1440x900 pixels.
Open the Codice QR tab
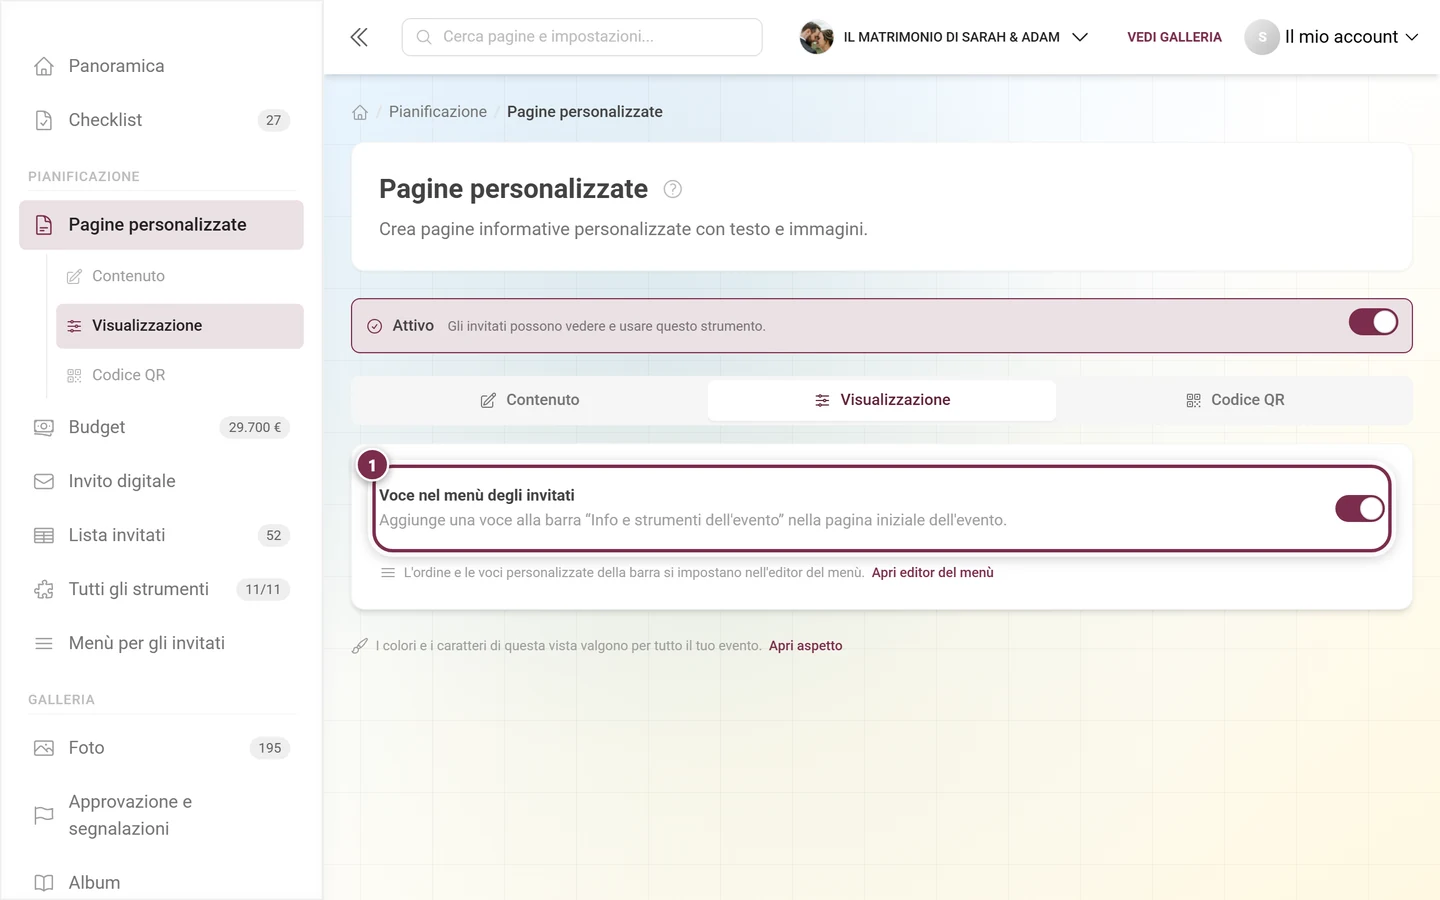[x=1234, y=400]
